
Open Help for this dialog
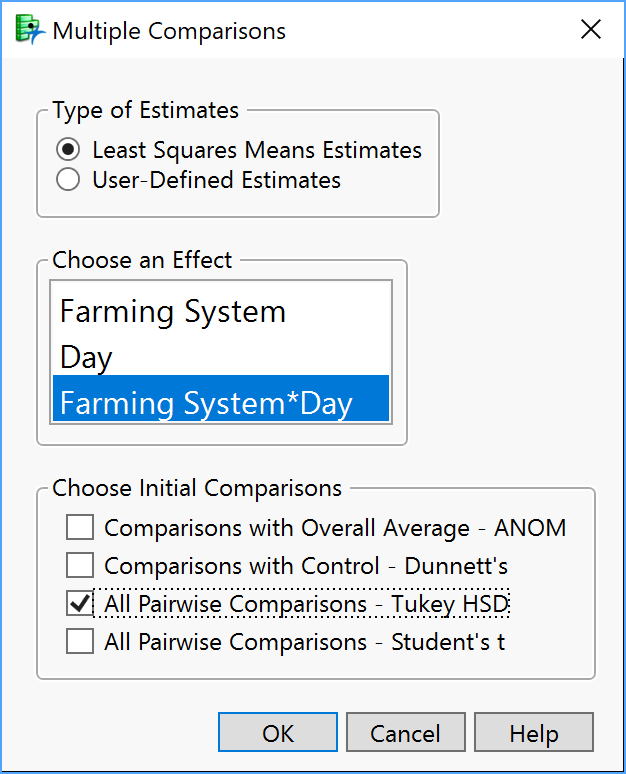coord(534,733)
